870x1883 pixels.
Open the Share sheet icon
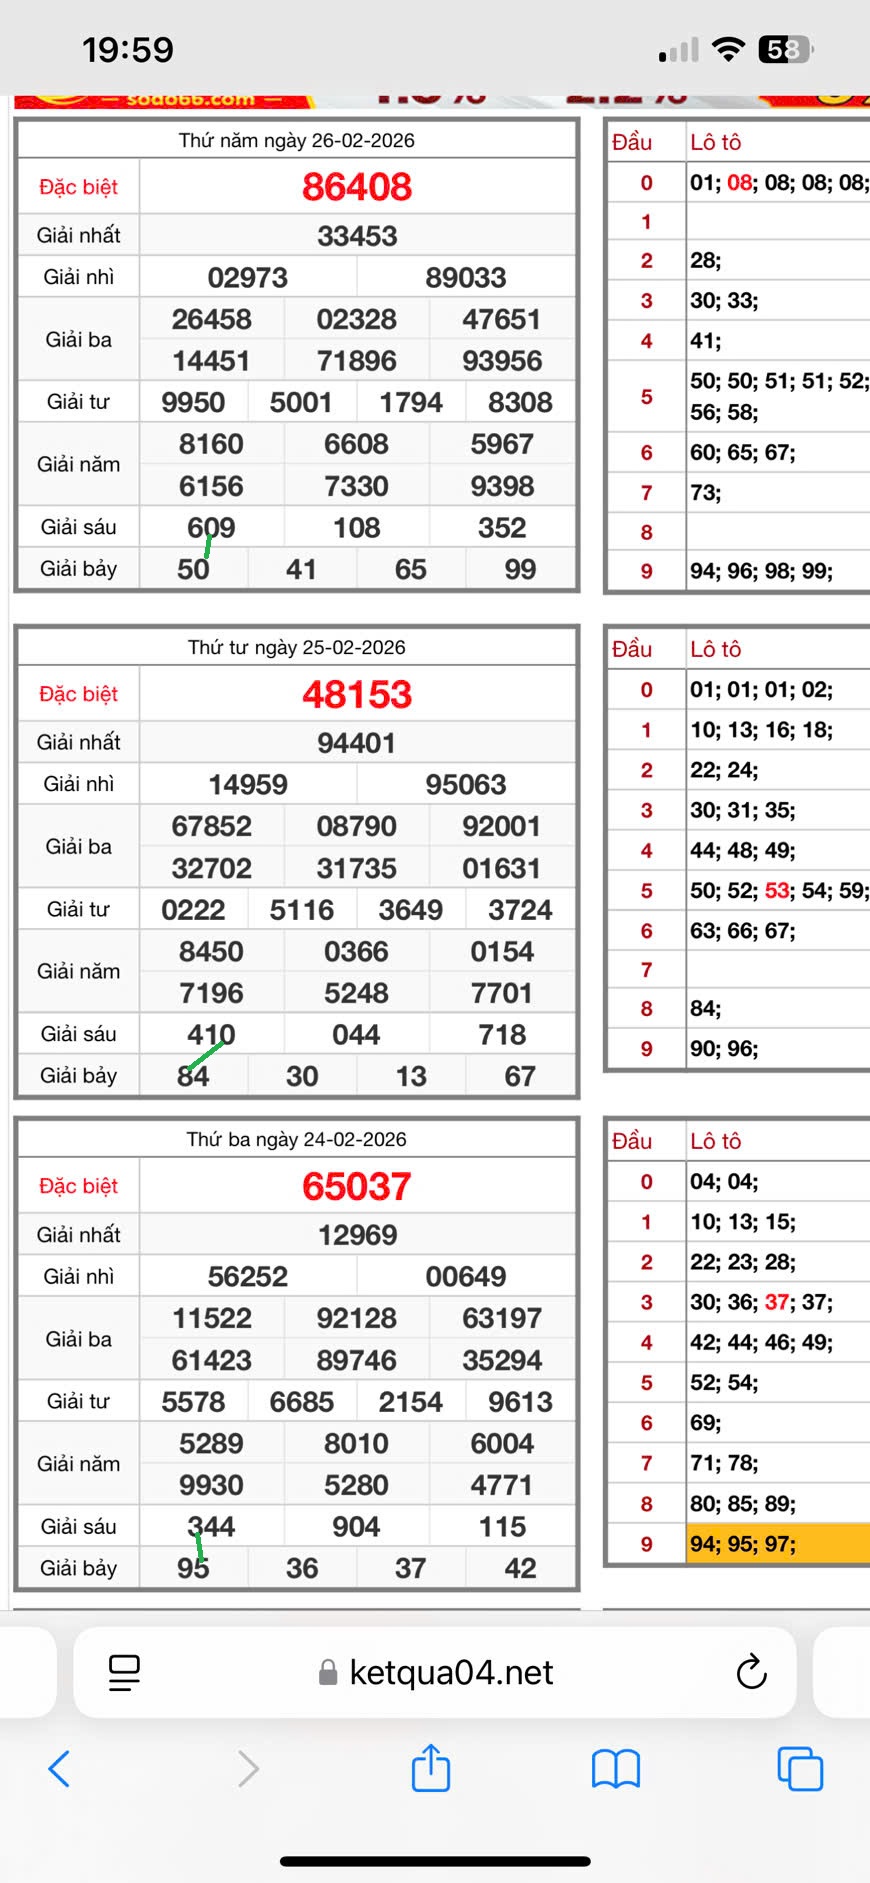click(431, 1767)
